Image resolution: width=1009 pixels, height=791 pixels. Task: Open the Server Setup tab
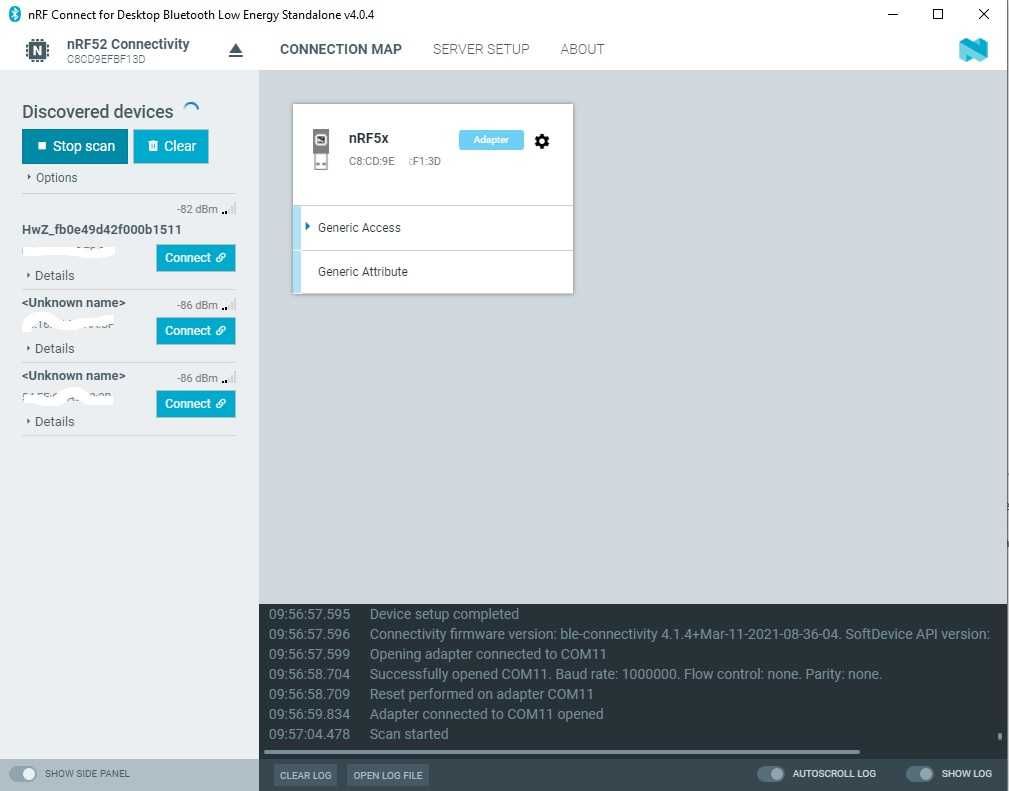pos(481,50)
